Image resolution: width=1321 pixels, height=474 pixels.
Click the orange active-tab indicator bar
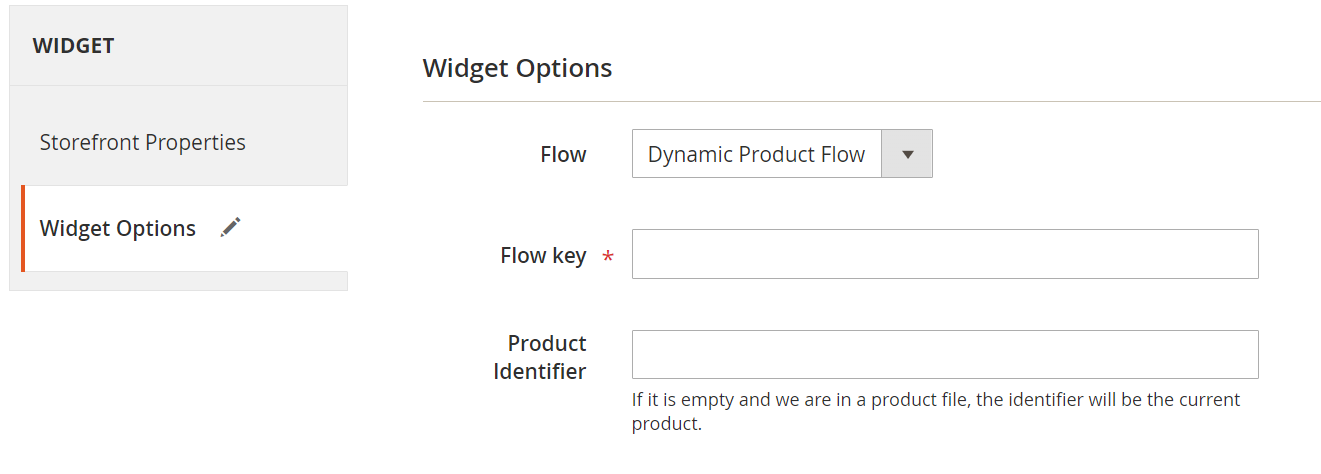pos(22,228)
